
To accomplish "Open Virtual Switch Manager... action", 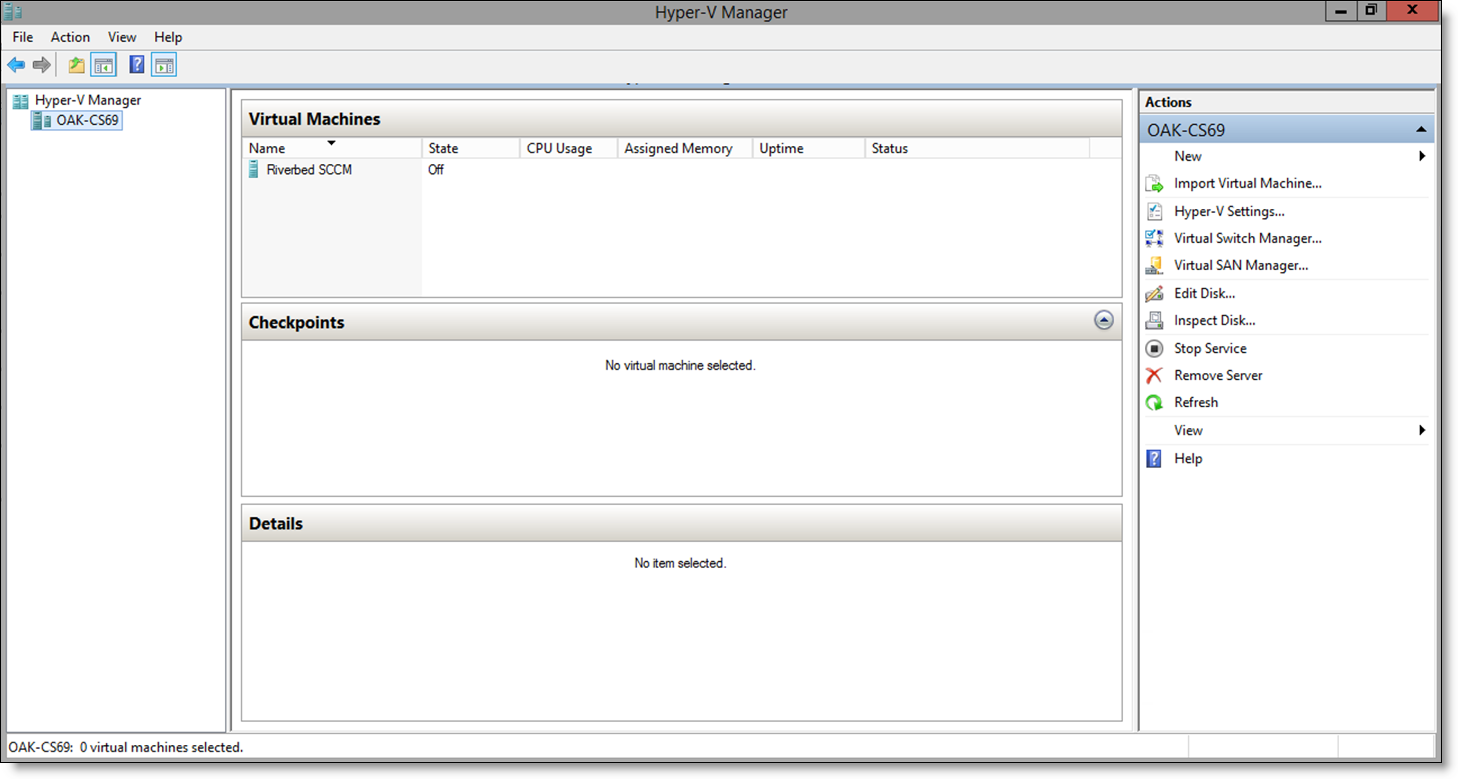I will [1248, 238].
